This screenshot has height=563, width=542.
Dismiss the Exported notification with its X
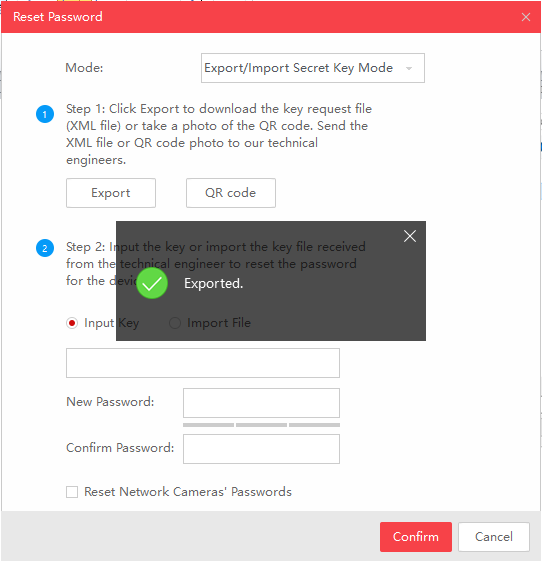pyautogui.click(x=410, y=236)
